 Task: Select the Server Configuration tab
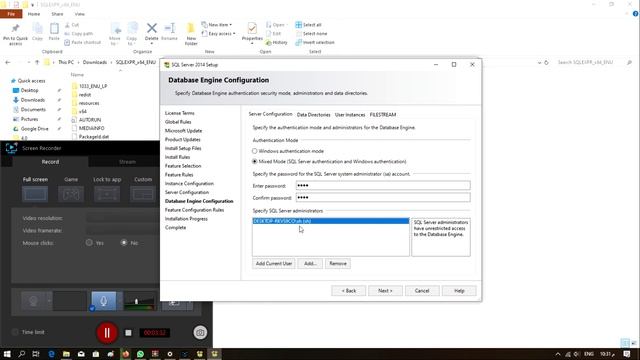click(x=270, y=114)
